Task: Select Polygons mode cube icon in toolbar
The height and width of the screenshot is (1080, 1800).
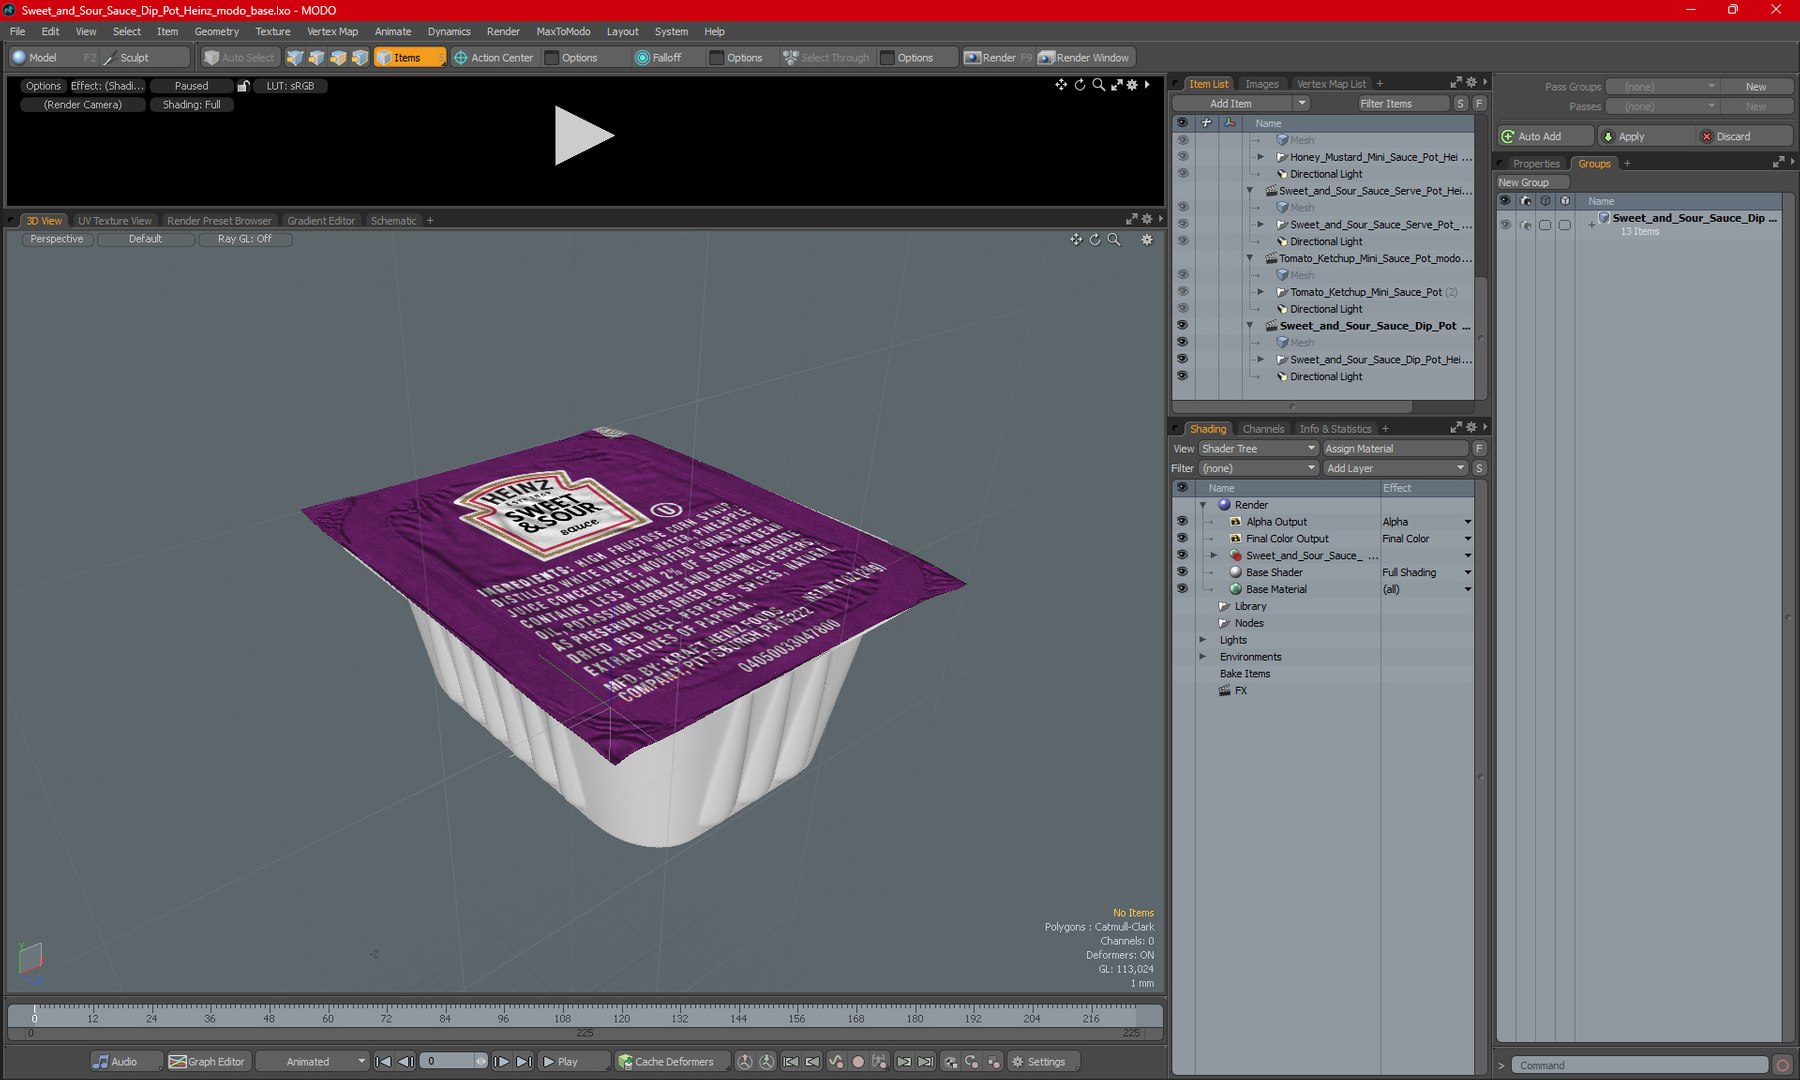Action: pos(339,57)
